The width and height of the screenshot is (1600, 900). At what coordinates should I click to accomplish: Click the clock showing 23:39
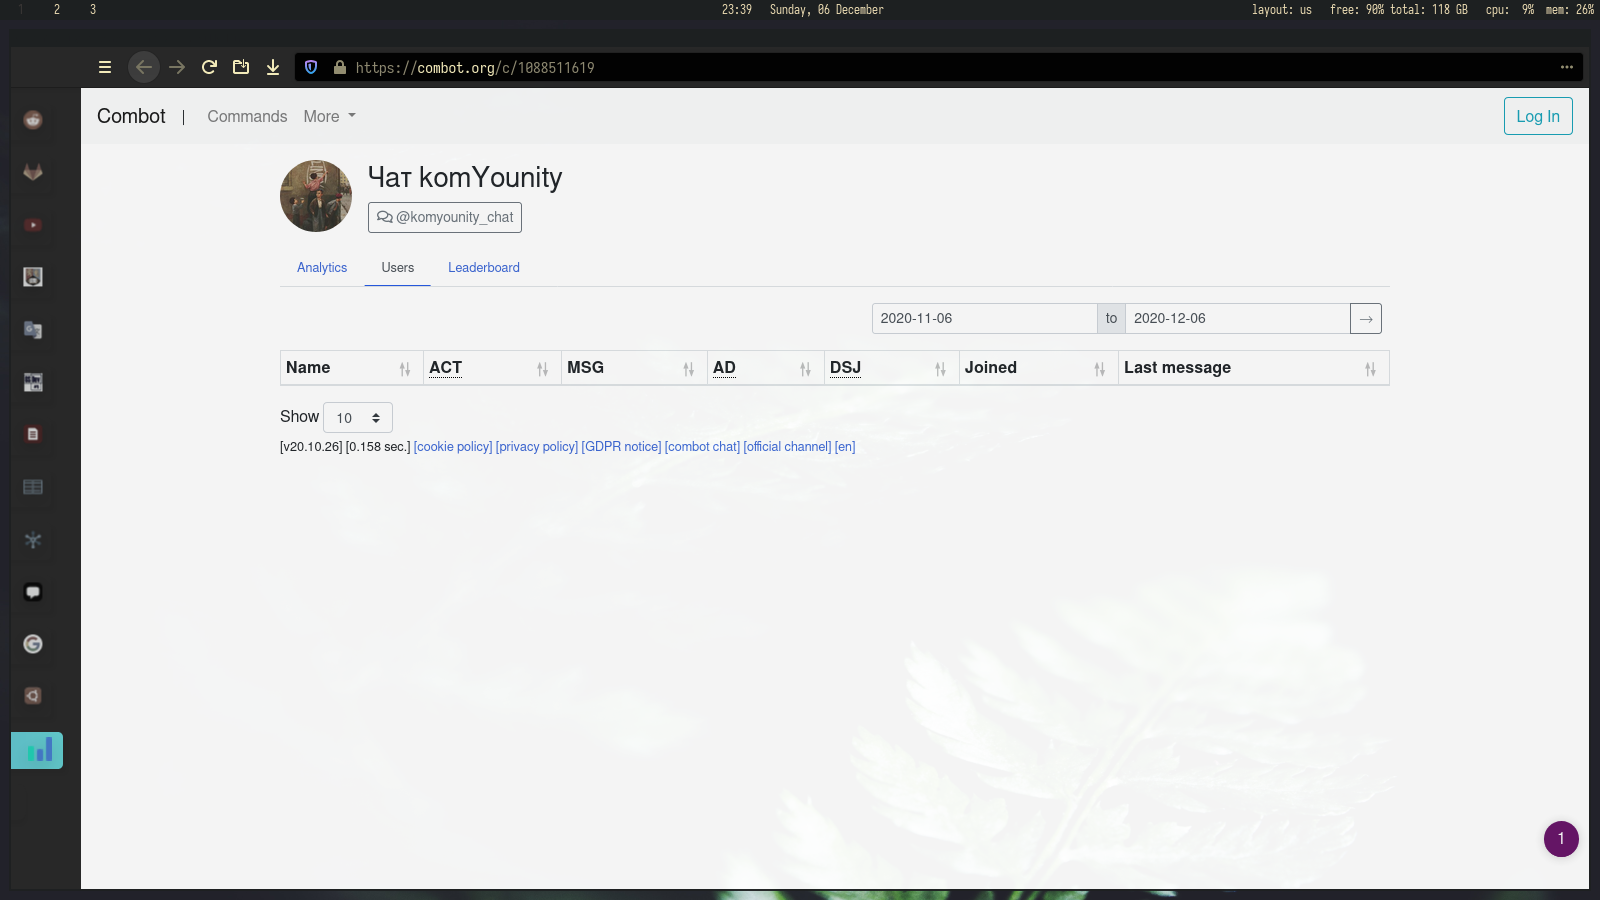coord(737,9)
